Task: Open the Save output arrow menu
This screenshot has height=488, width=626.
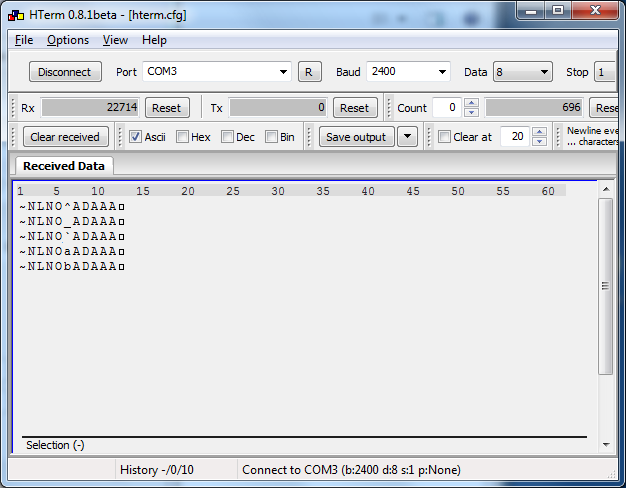Action: tap(407, 137)
